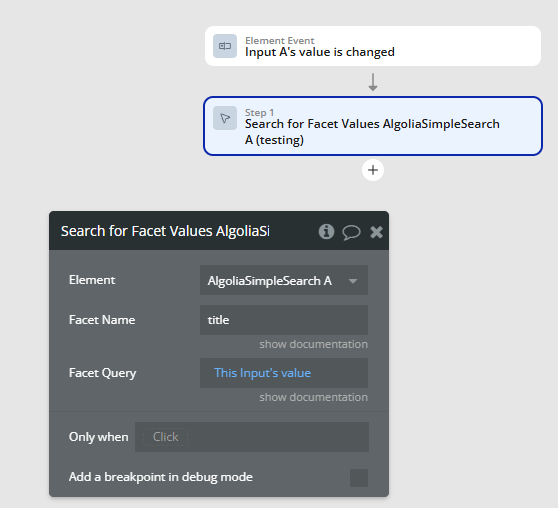Click the 'Element Event' caption text
Screen dimensions: 558x508
[x=280, y=40]
